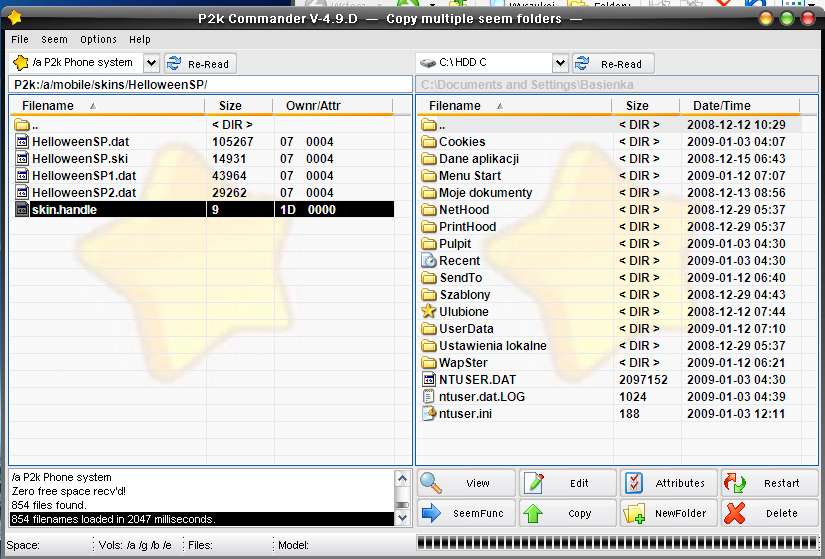The width and height of the screenshot is (825, 559).
Task: Click attribute 1D 0000 of skin.handle
Action: 308,209
